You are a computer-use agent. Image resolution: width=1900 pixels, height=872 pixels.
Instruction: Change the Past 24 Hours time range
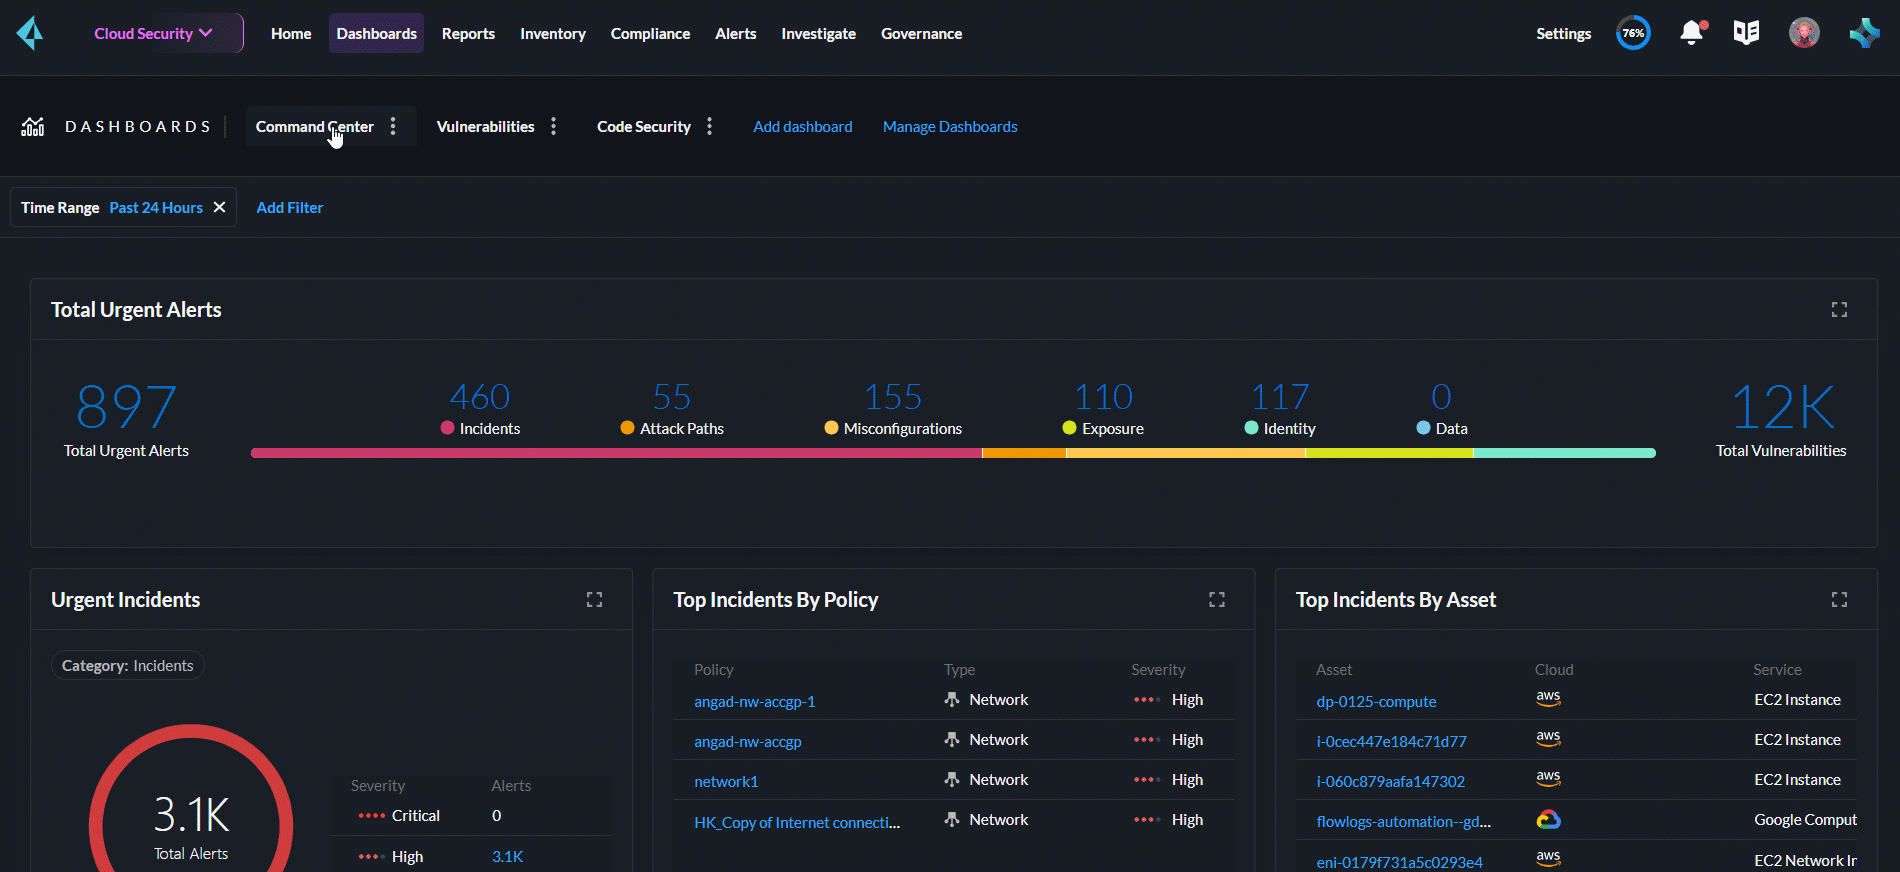[156, 207]
